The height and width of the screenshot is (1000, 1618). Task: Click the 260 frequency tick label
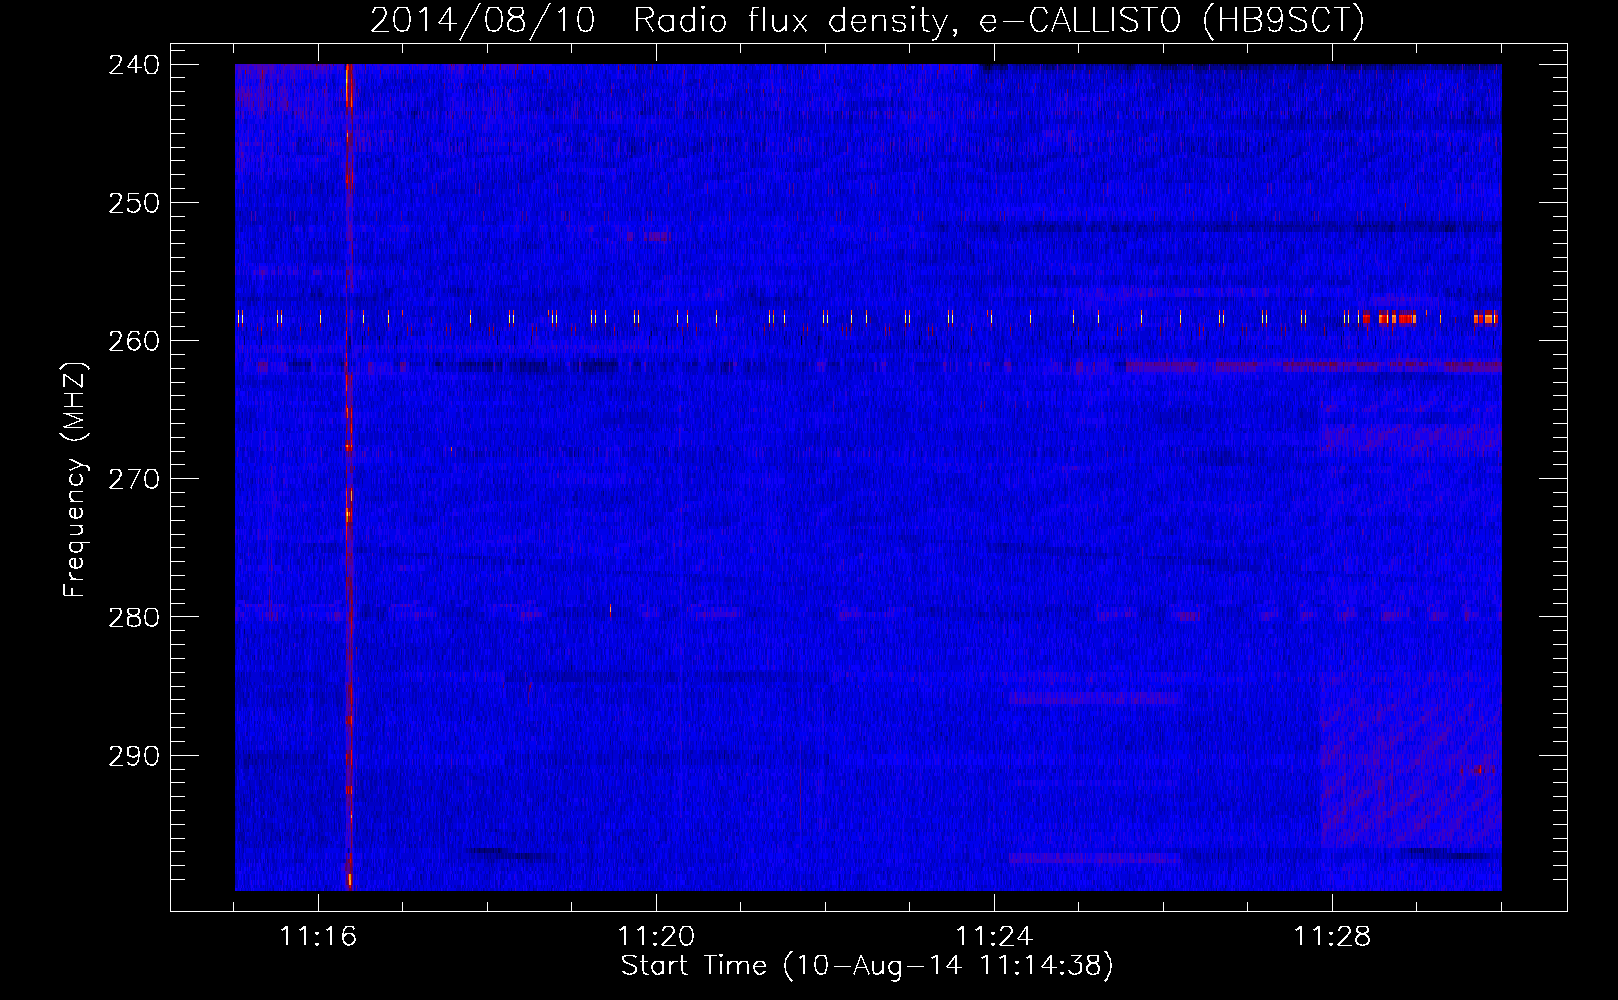click(134, 341)
